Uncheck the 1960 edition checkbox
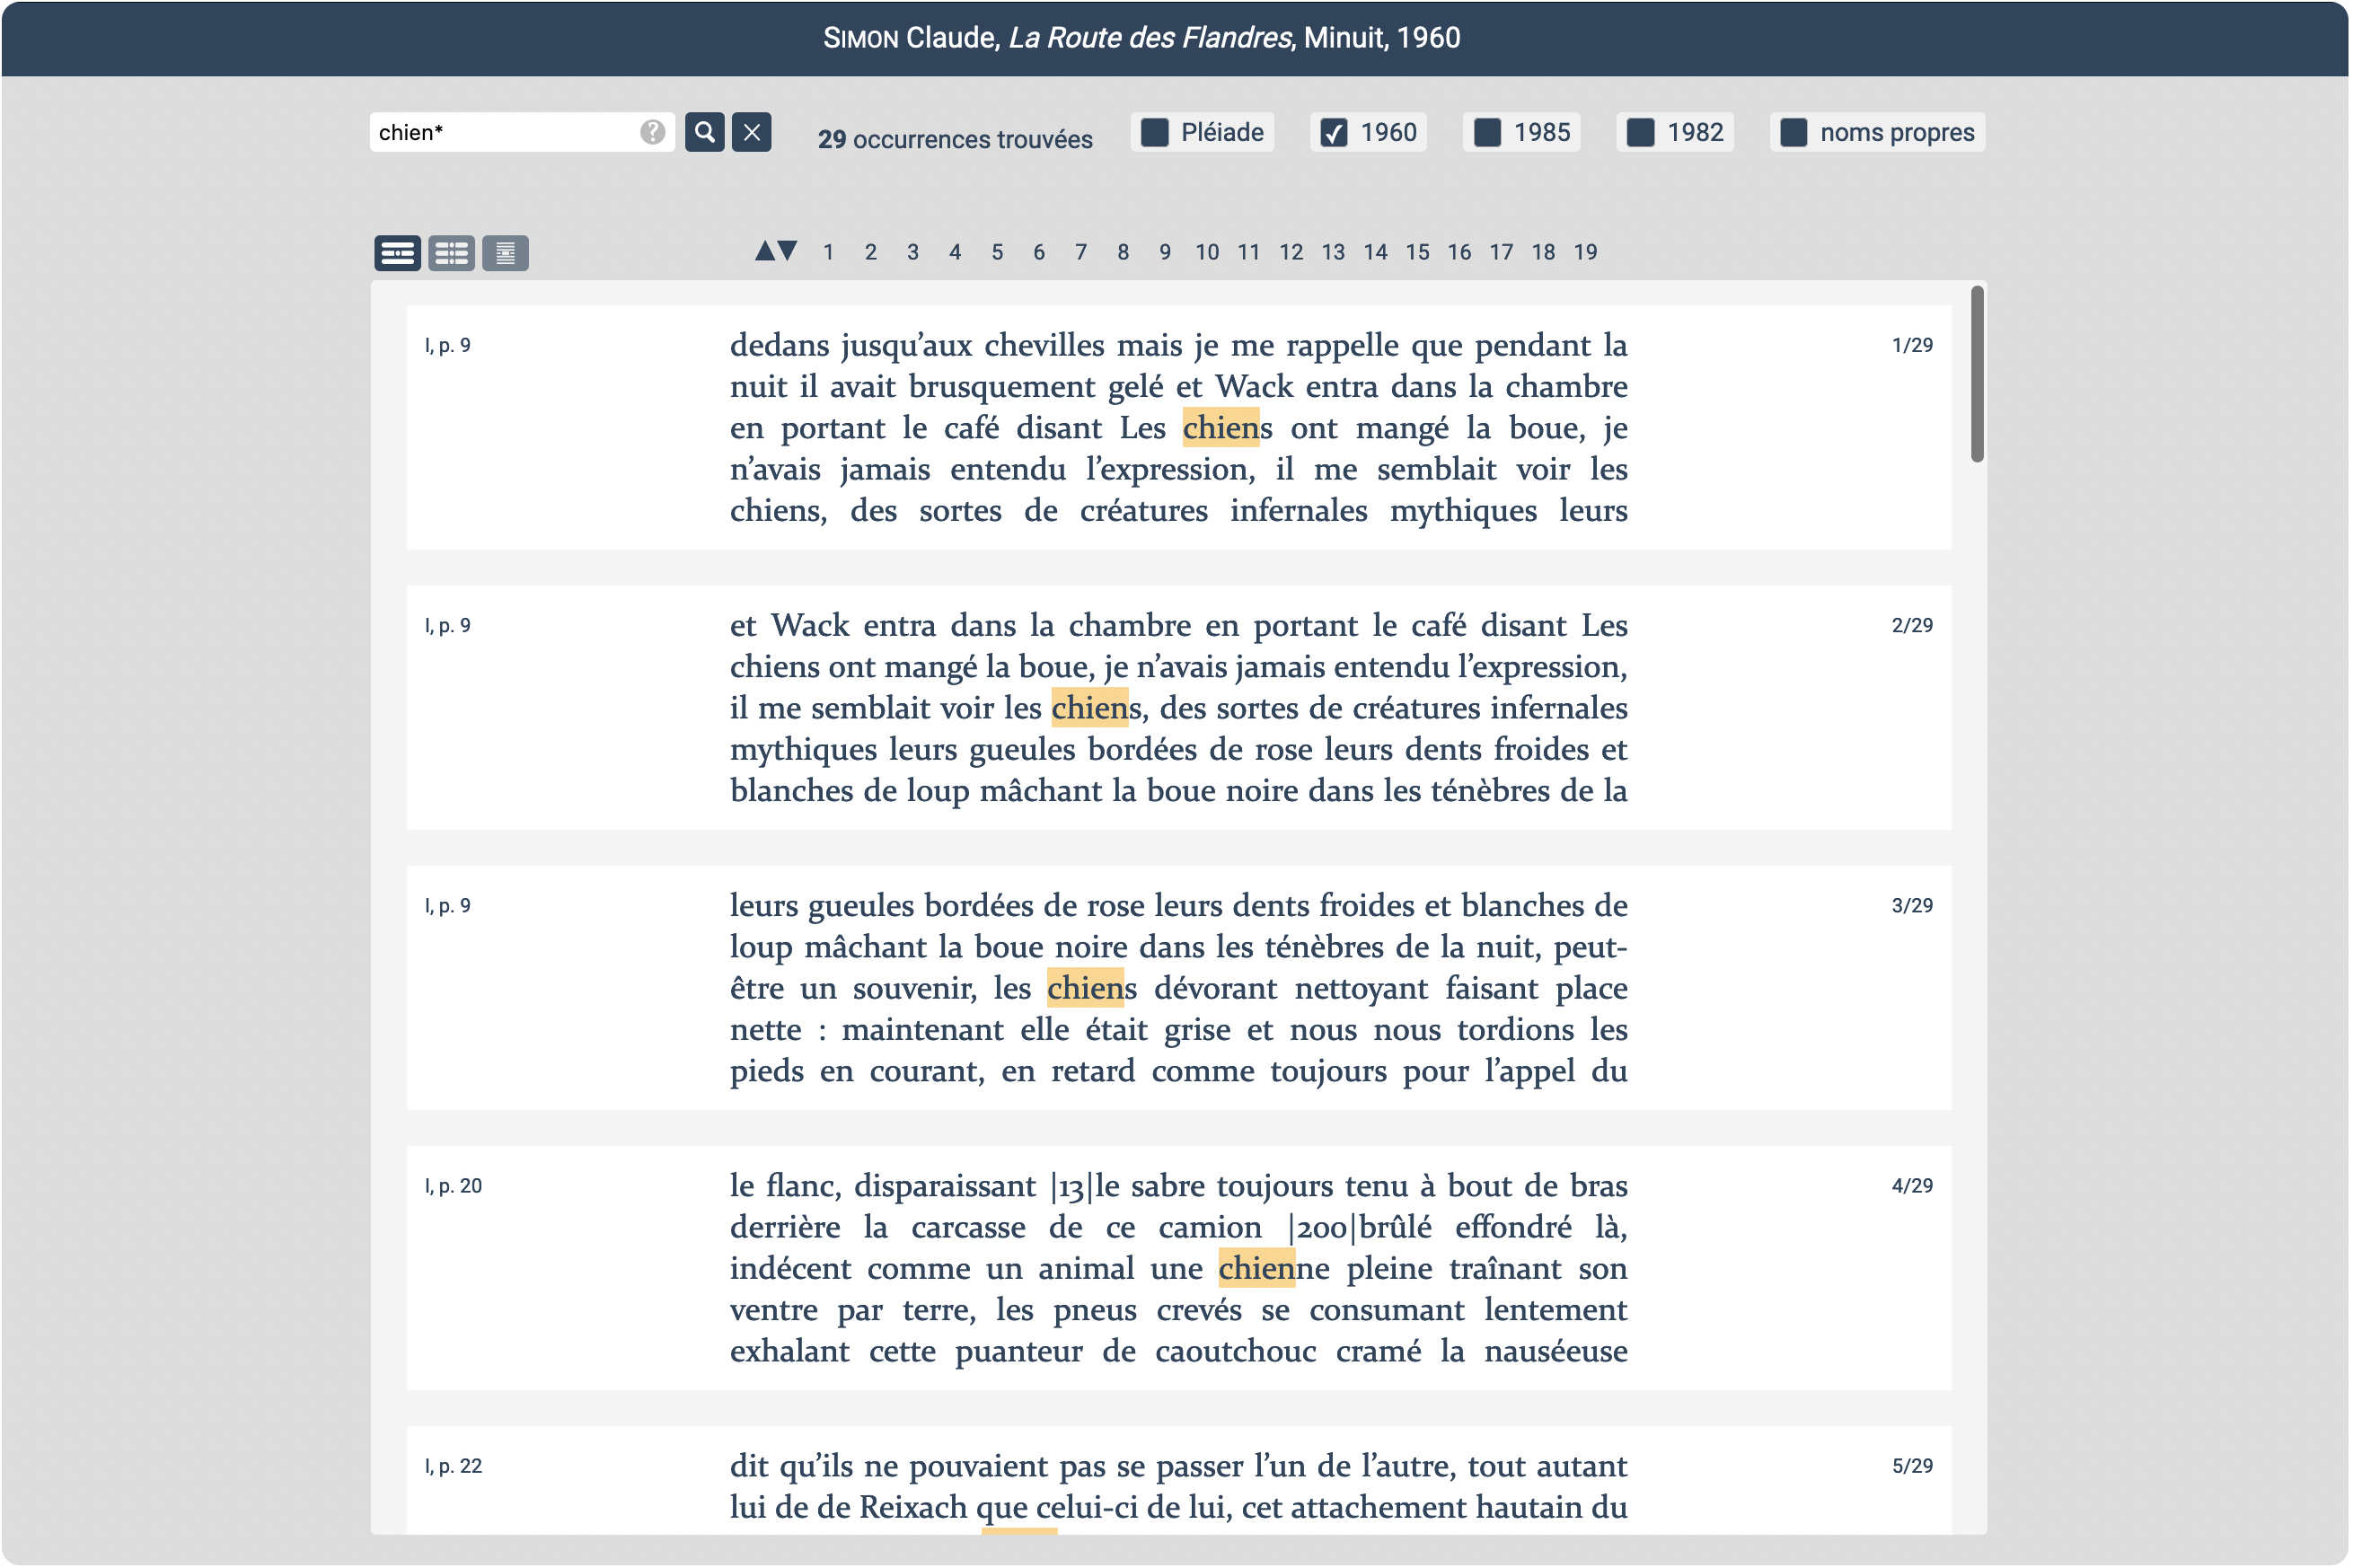Image resolution: width=2353 pixels, height=1568 pixels. click(1333, 132)
